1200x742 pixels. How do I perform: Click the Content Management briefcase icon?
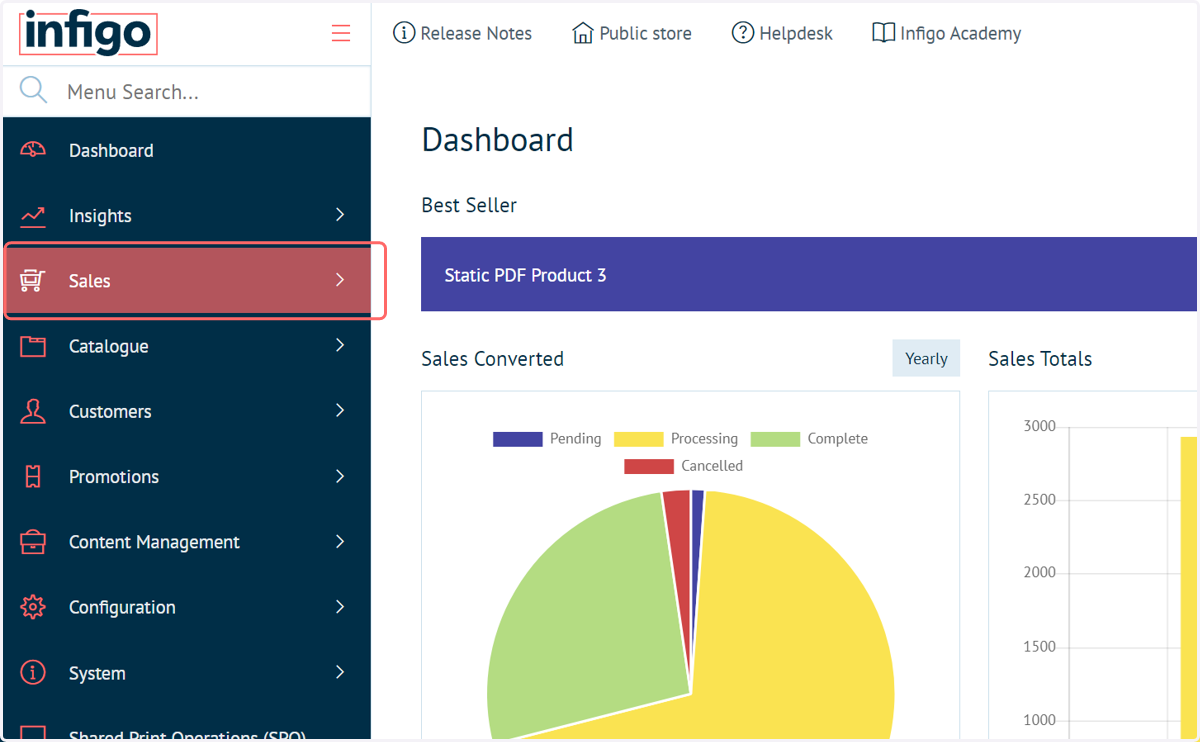[33, 542]
